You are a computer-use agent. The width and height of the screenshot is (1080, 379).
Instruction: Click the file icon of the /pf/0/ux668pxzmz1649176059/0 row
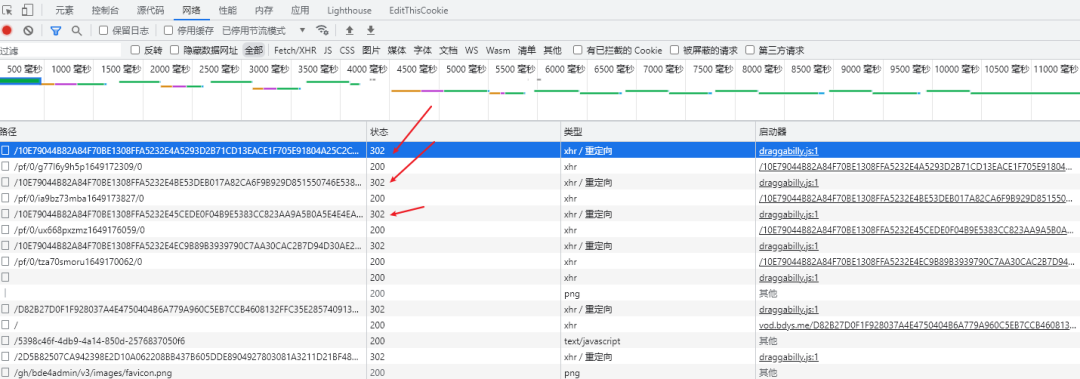pyautogui.click(x=5, y=229)
